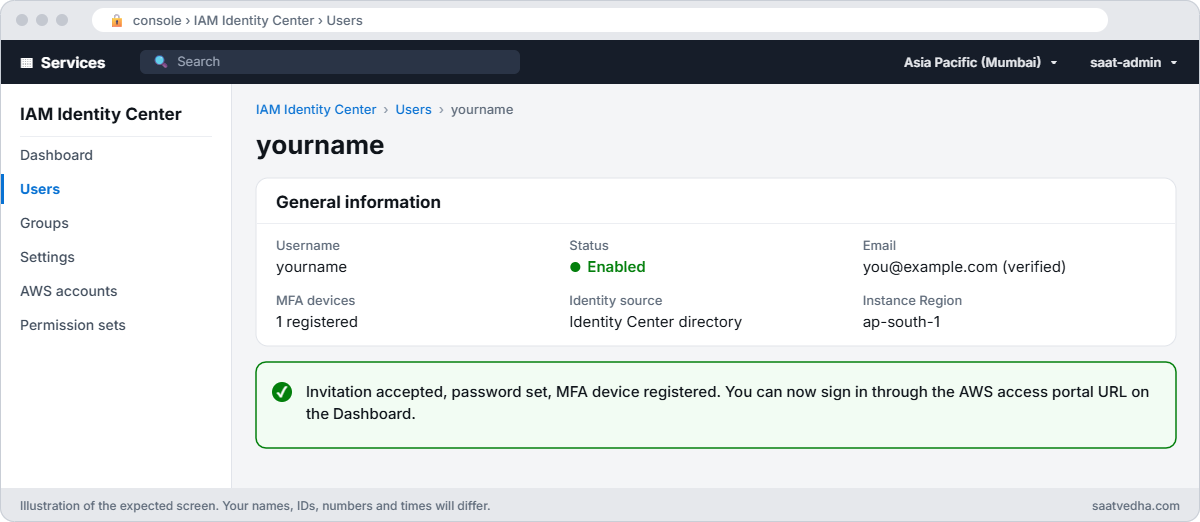Focus the console Search field
The width and height of the screenshot is (1200, 522).
330,62
